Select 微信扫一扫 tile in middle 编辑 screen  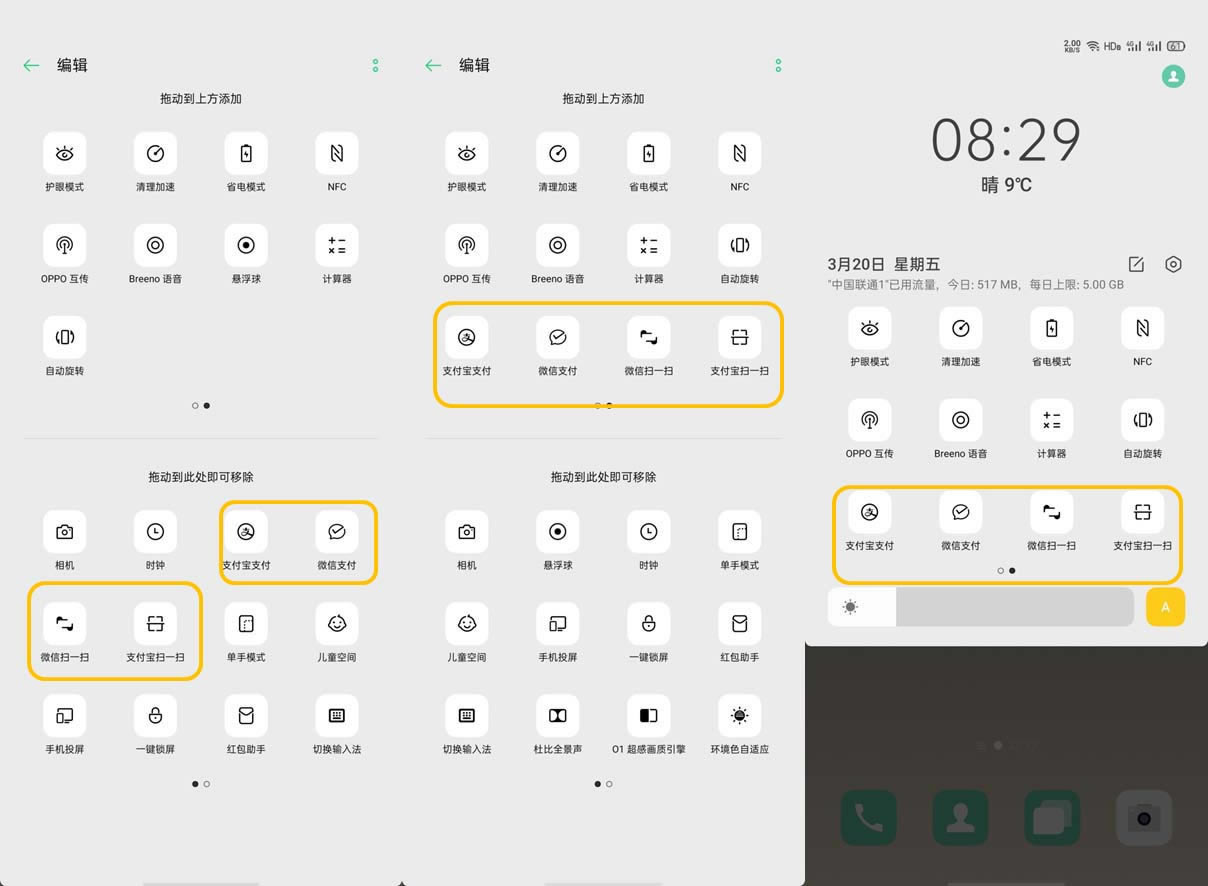[x=649, y=337]
